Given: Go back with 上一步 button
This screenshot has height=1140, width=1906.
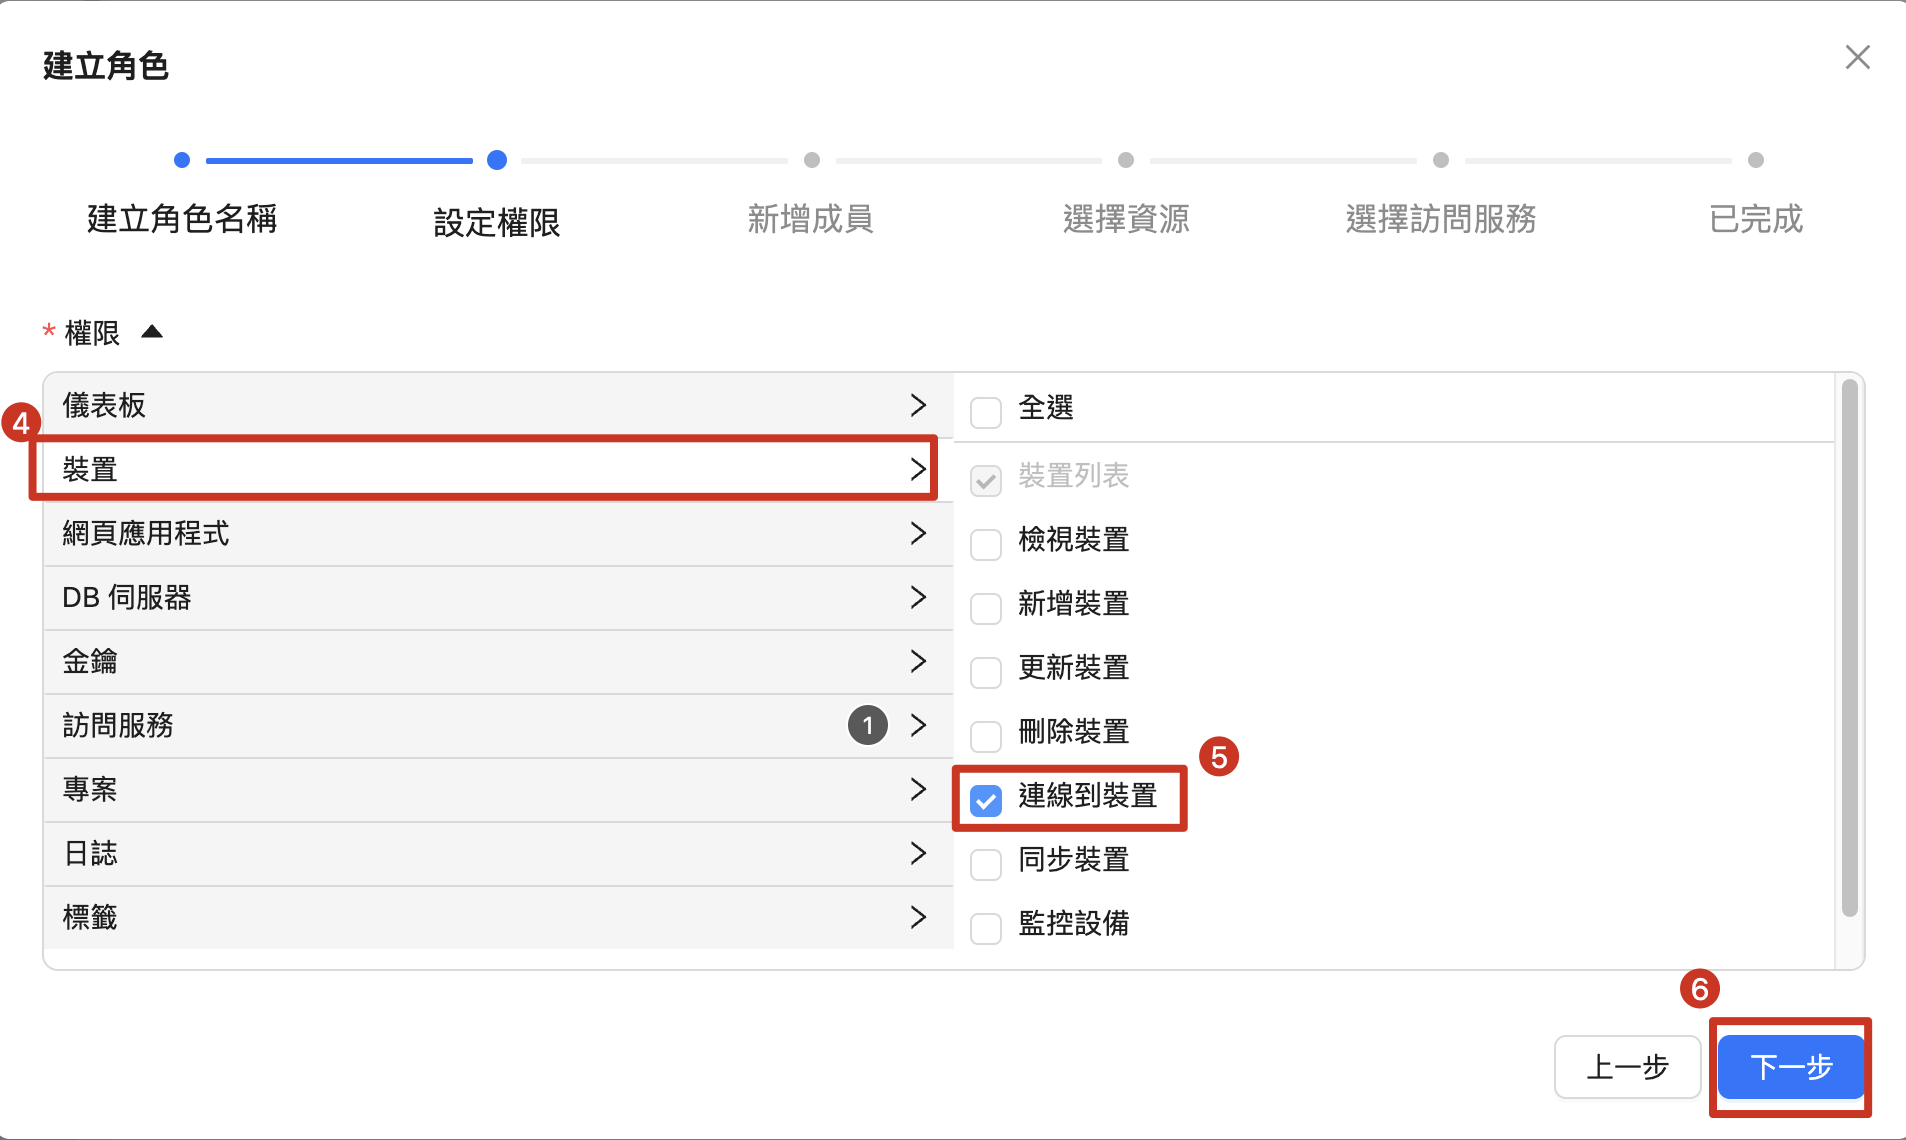Looking at the screenshot, I should point(1627,1067).
